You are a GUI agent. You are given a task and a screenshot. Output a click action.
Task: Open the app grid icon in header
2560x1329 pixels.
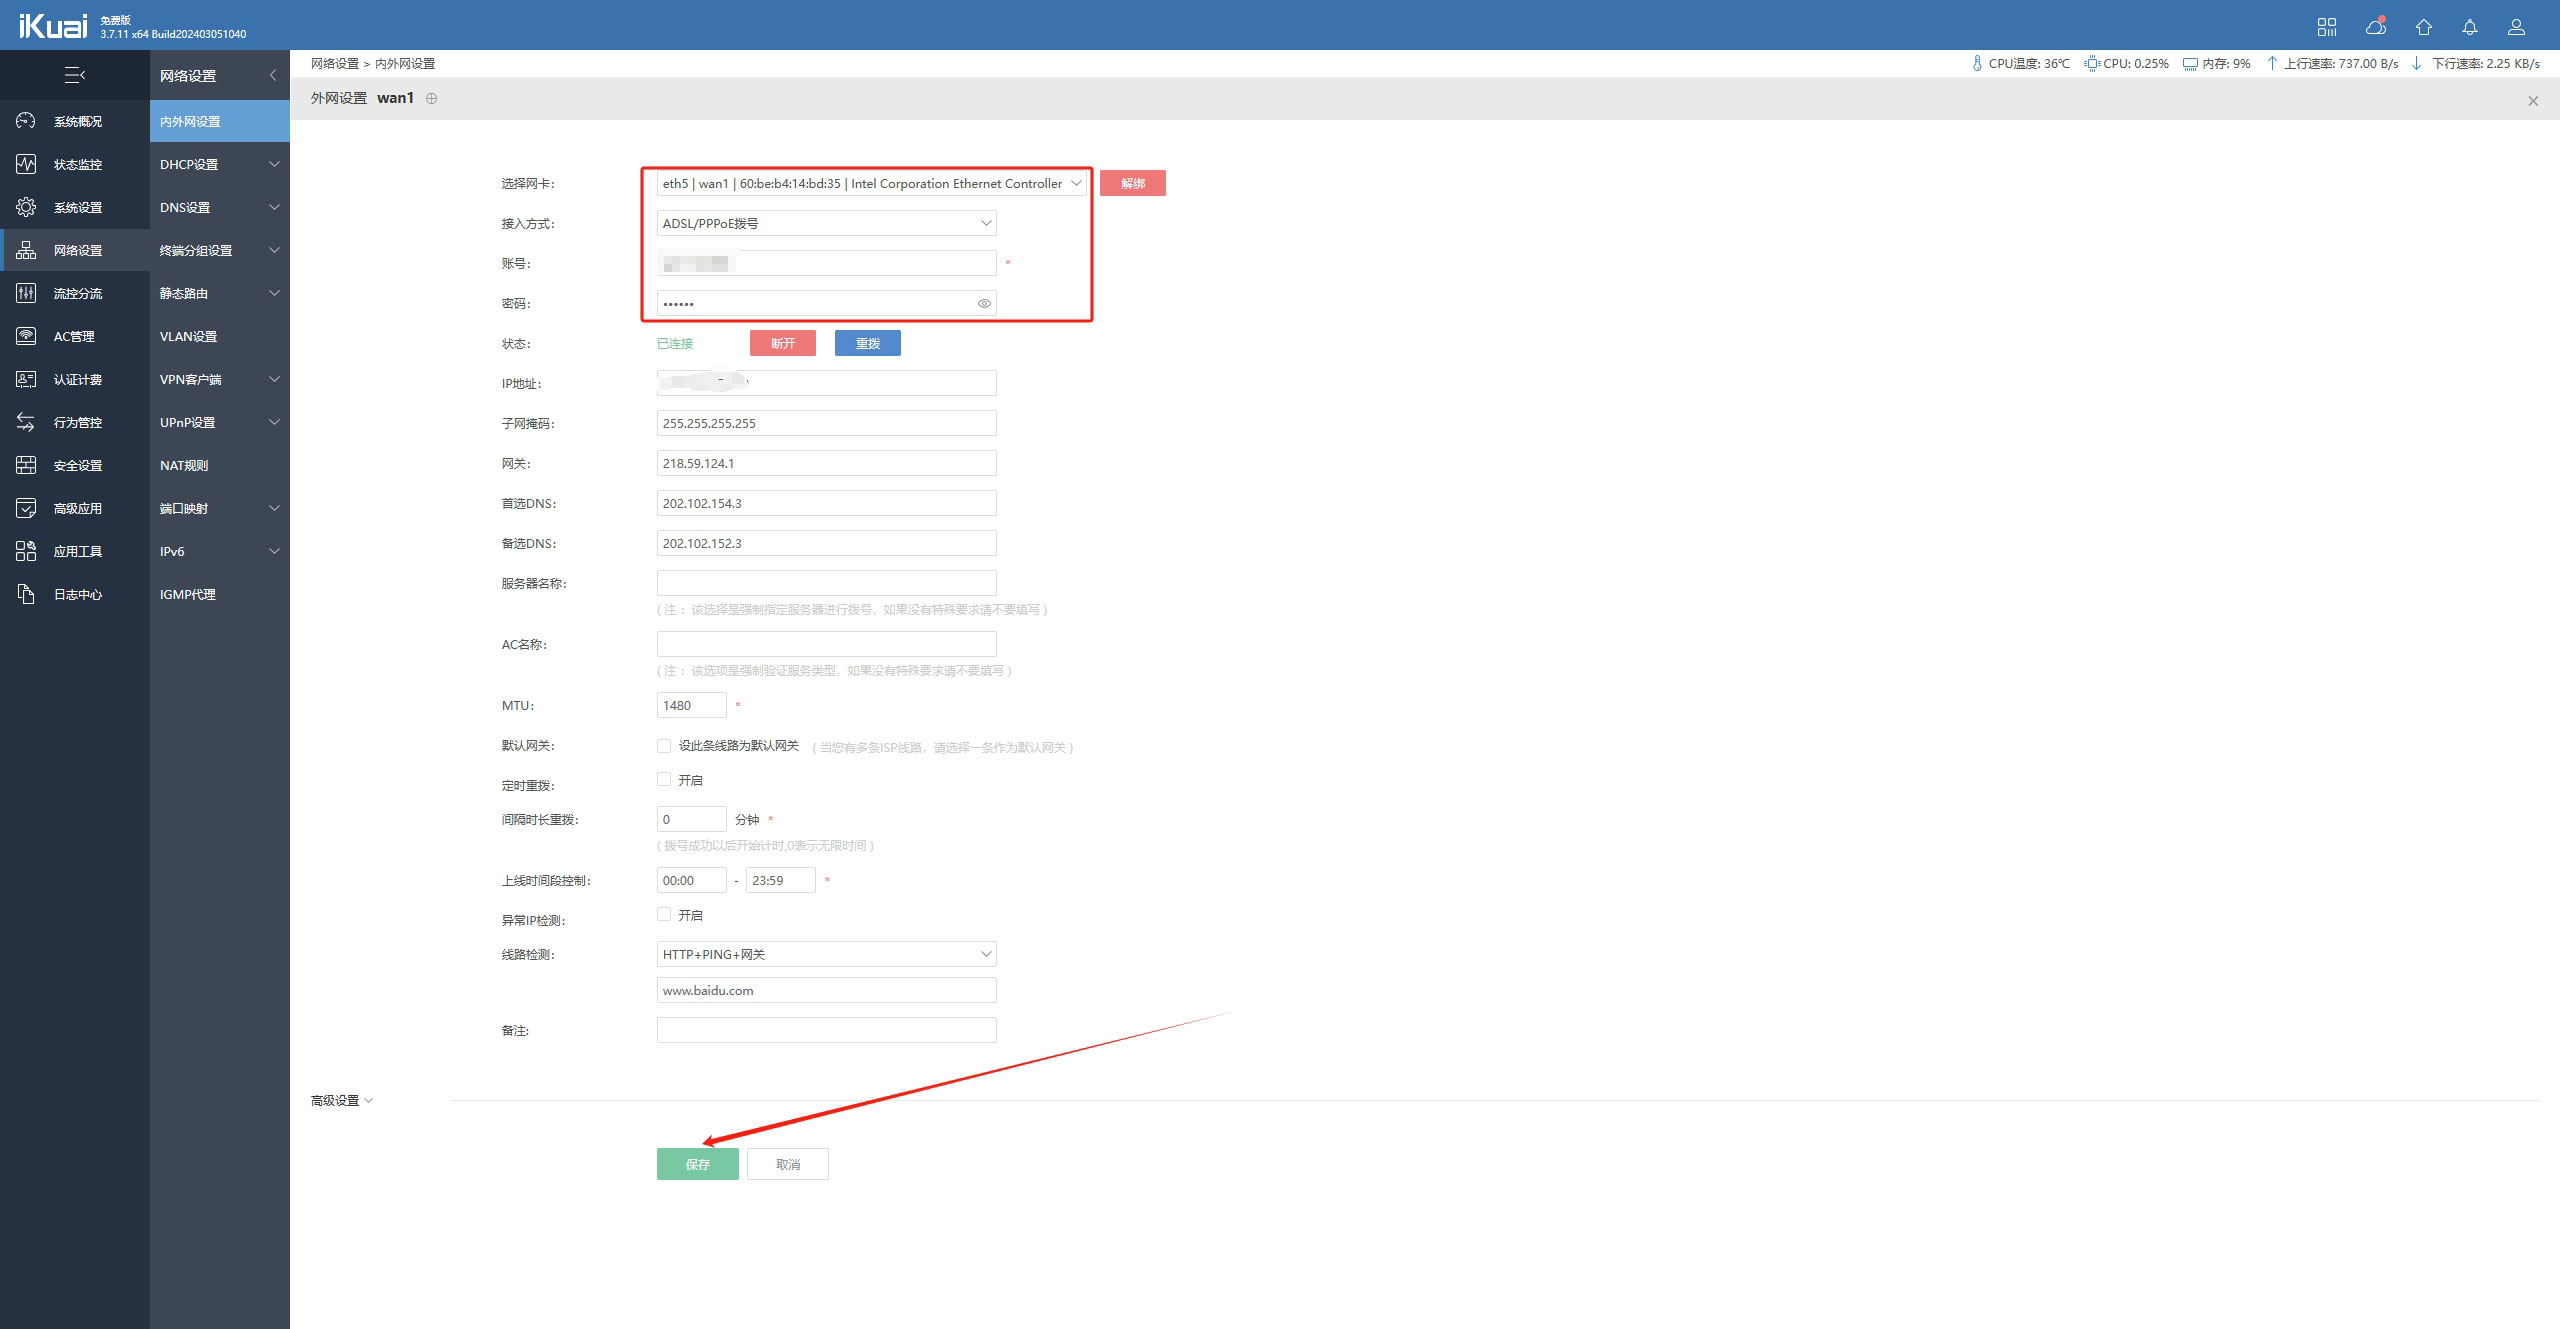[x=2327, y=27]
